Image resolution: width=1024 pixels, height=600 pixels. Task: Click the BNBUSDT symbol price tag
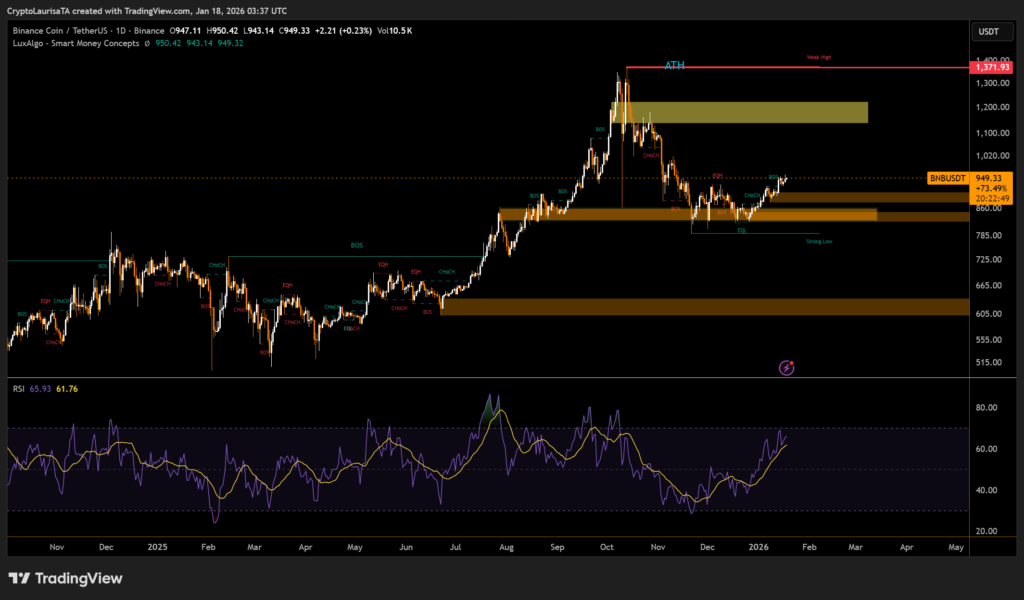[x=949, y=178]
